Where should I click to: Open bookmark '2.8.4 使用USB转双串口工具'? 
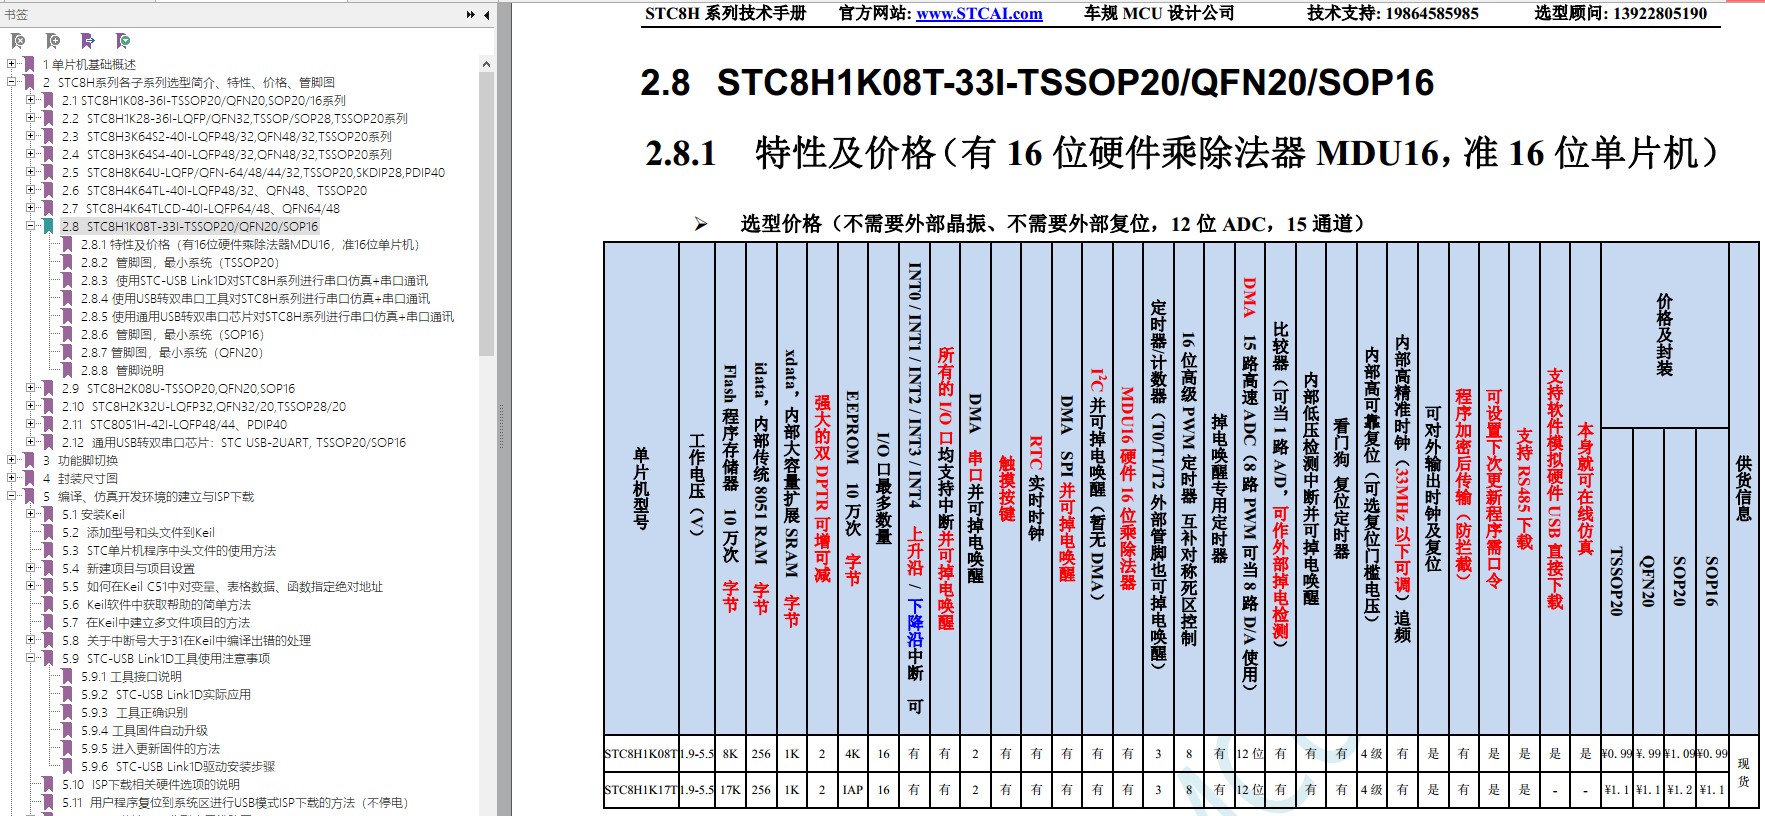click(255, 298)
